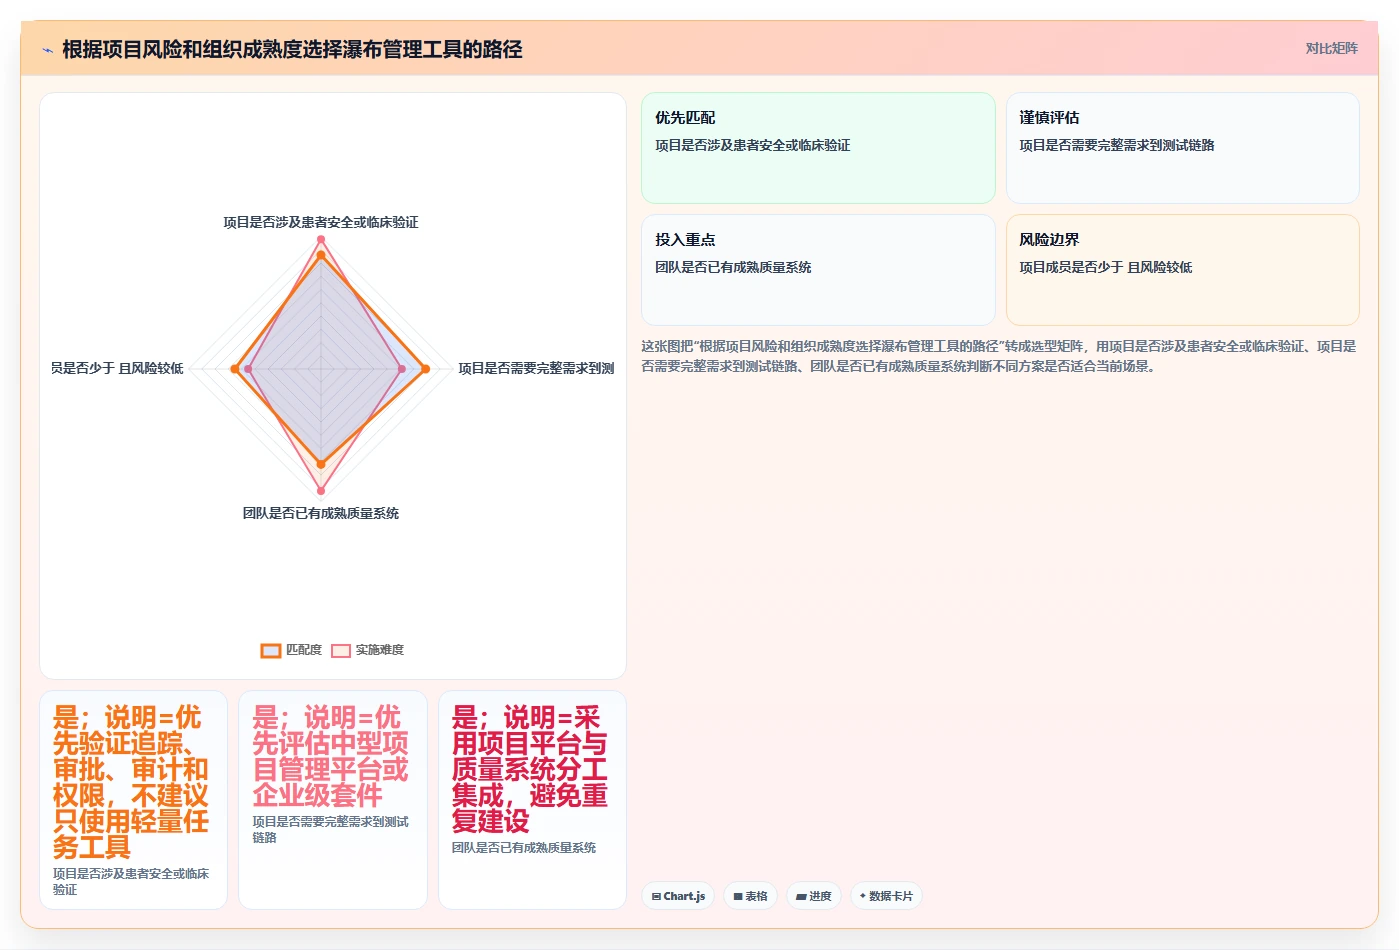1399x950 pixels.
Task: Click radar axis label 项目是否需要完整需求到测
Action: (x=536, y=368)
